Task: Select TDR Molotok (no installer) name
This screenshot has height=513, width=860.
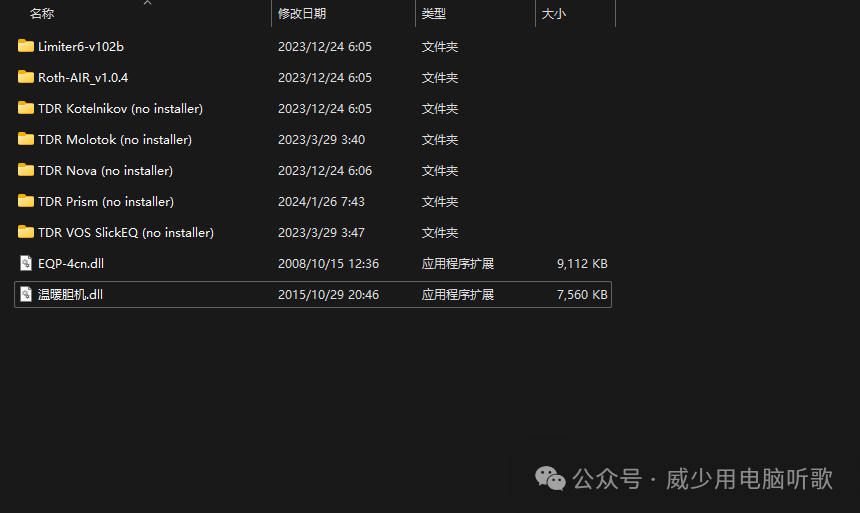Action: (x=115, y=140)
